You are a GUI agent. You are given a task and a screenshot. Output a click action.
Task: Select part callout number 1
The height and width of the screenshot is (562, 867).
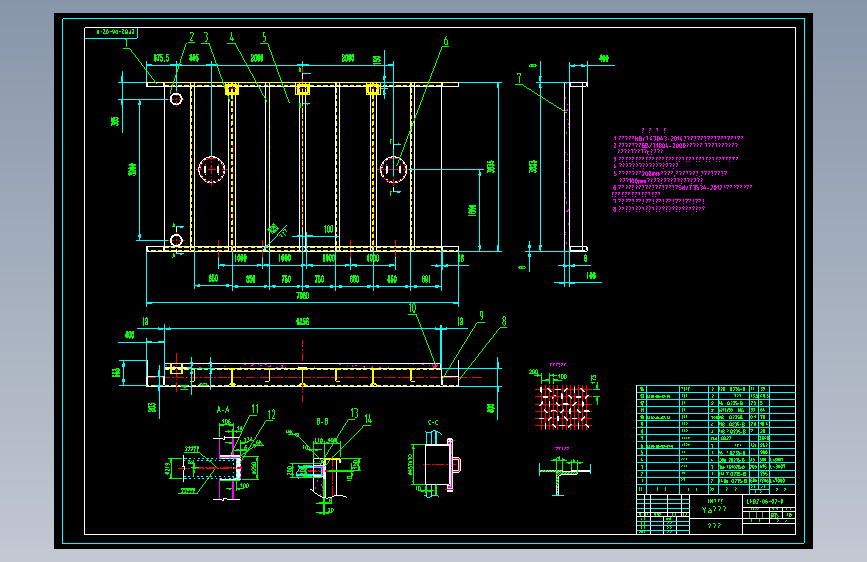[127, 43]
